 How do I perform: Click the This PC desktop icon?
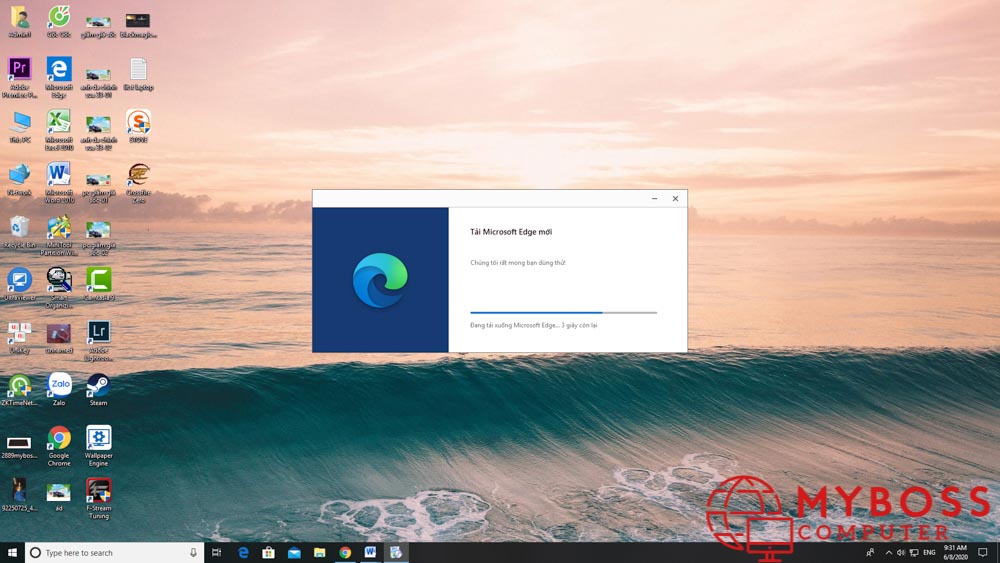tap(19, 122)
